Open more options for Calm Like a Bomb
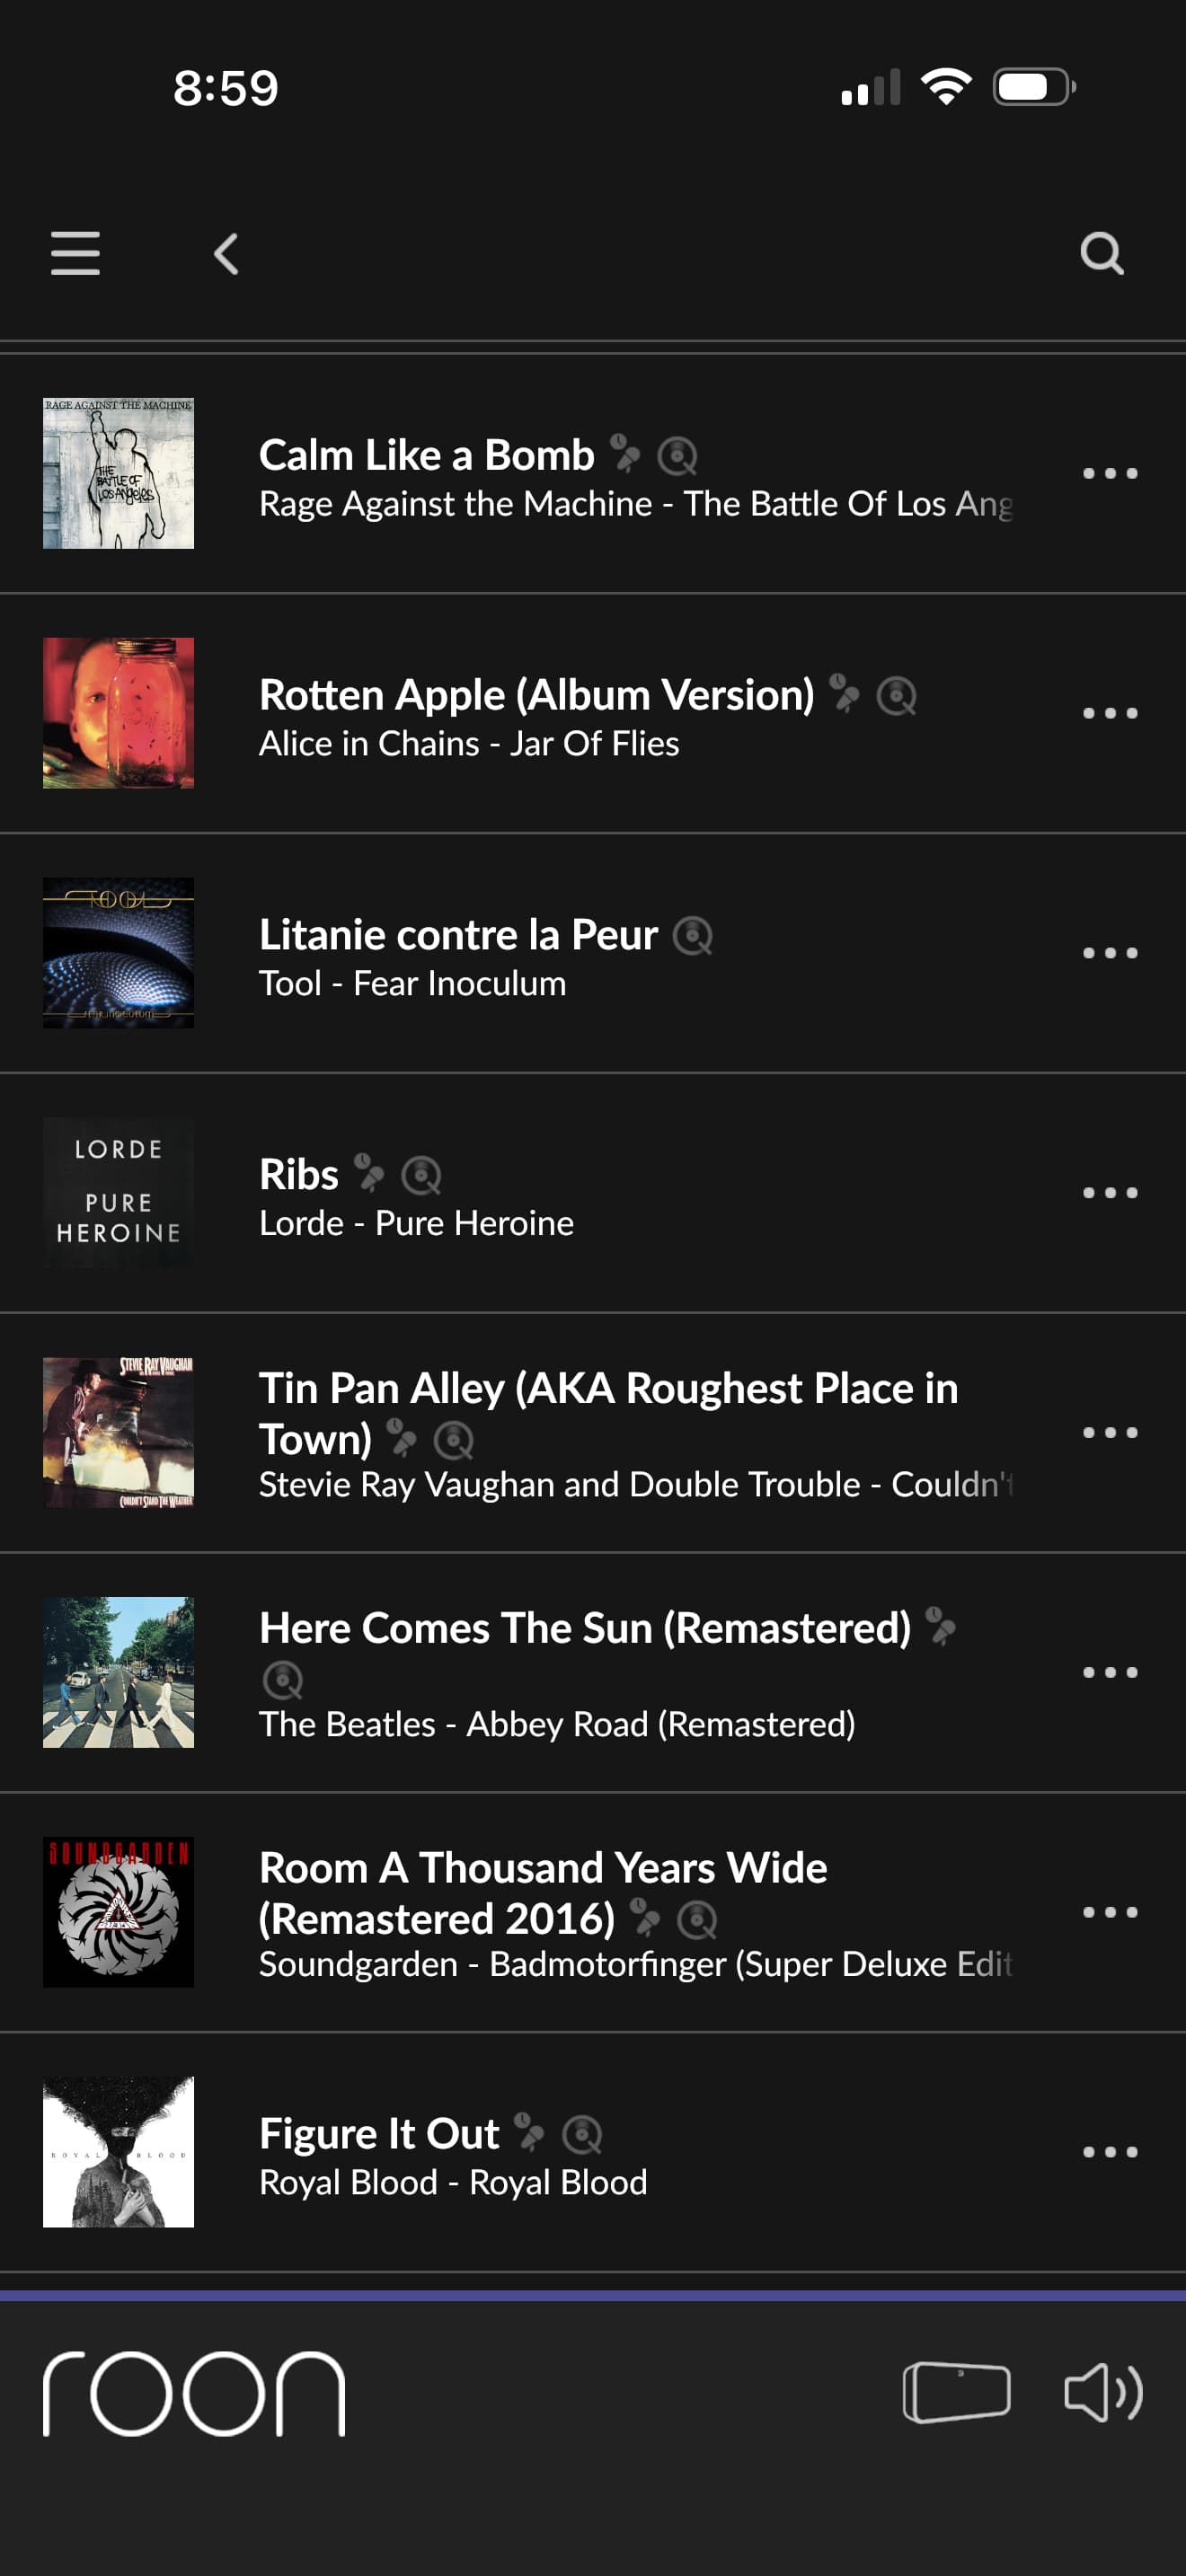1186x2576 pixels. tap(1110, 473)
